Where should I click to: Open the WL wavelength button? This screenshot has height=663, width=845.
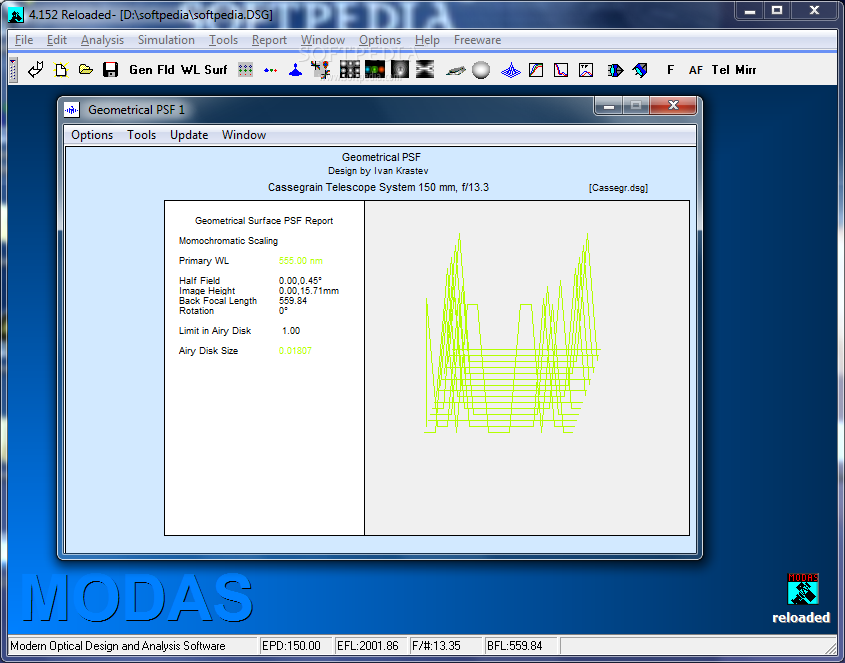[190, 70]
